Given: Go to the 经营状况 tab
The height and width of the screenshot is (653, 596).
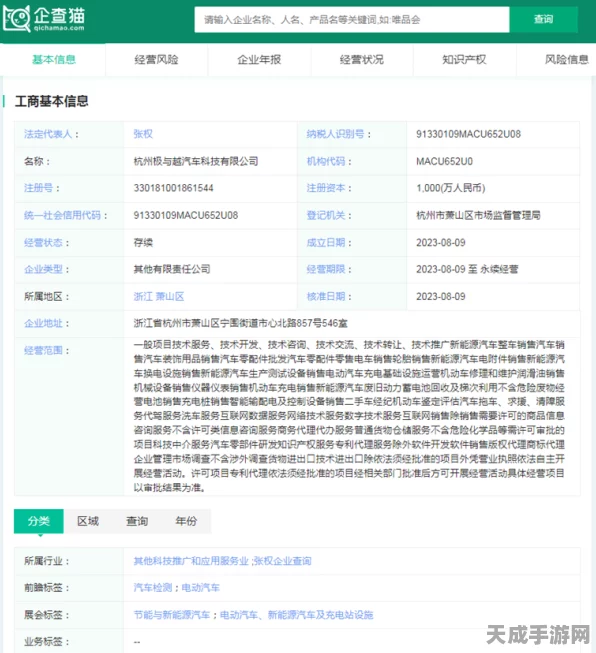Looking at the screenshot, I should coord(362,60).
